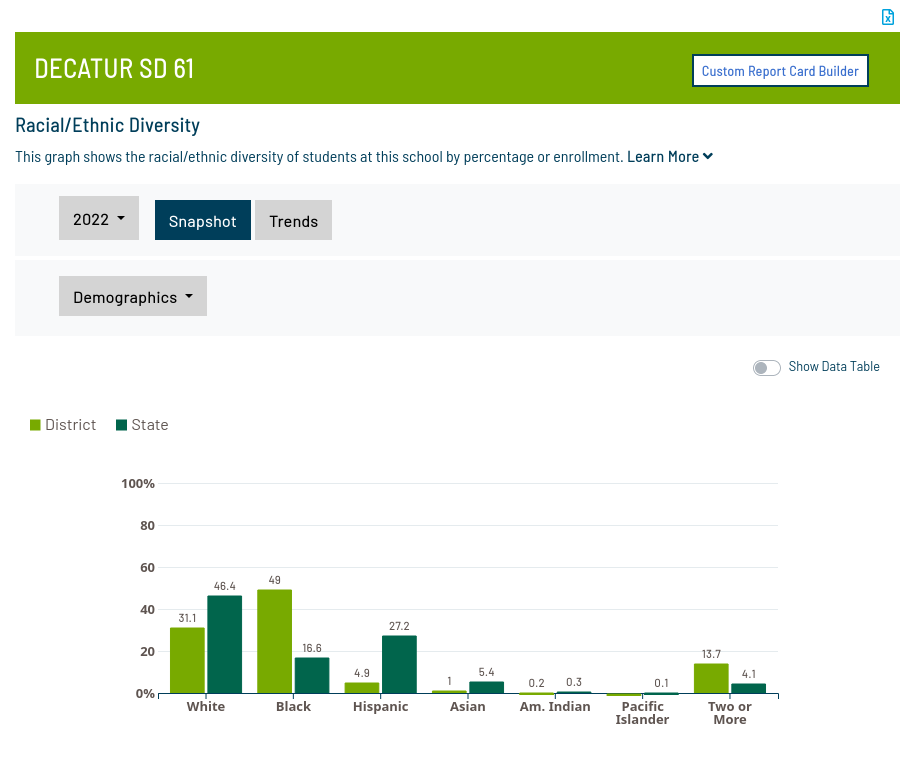Click the State bar for Asian students
Viewport: 909px width, 777px height.
click(x=487, y=687)
